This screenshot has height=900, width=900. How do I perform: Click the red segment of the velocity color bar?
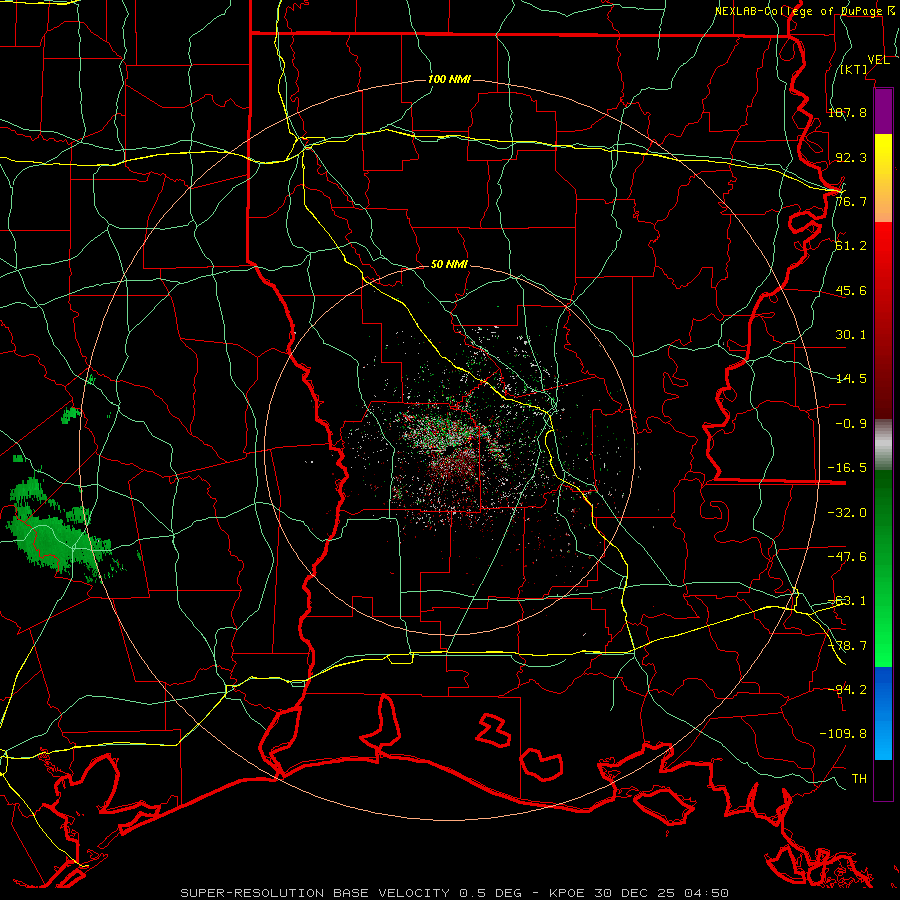point(883,320)
